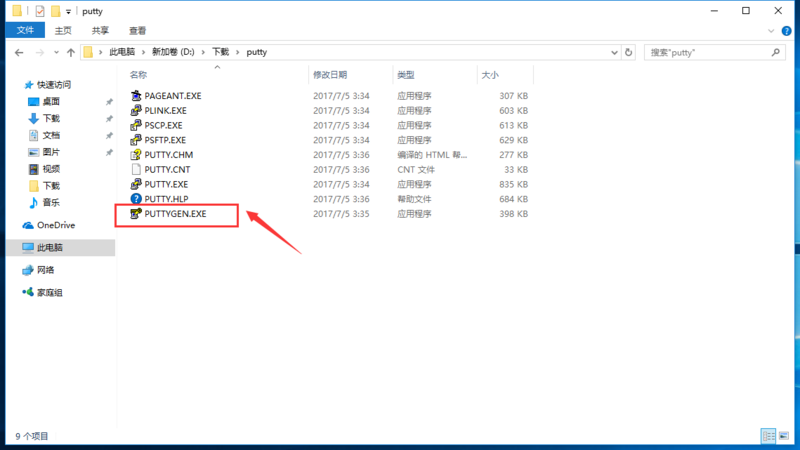Open 网络 in the navigation pane
The width and height of the screenshot is (800, 450).
(45, 270)
